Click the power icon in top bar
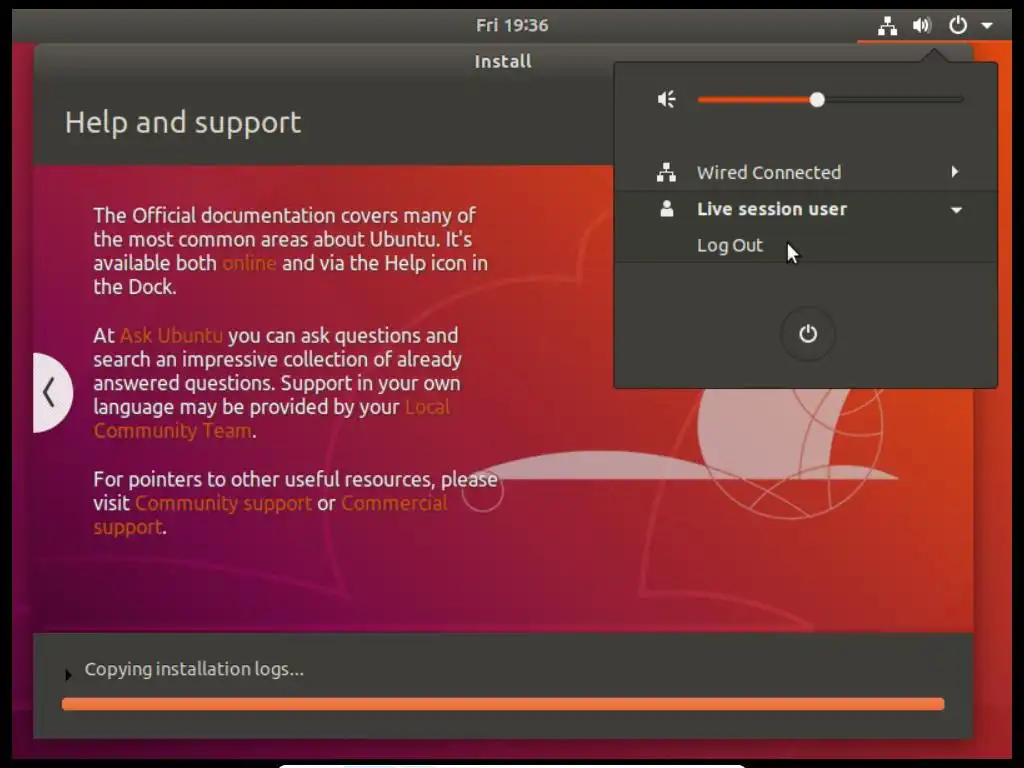 click(x=957, y=25)
